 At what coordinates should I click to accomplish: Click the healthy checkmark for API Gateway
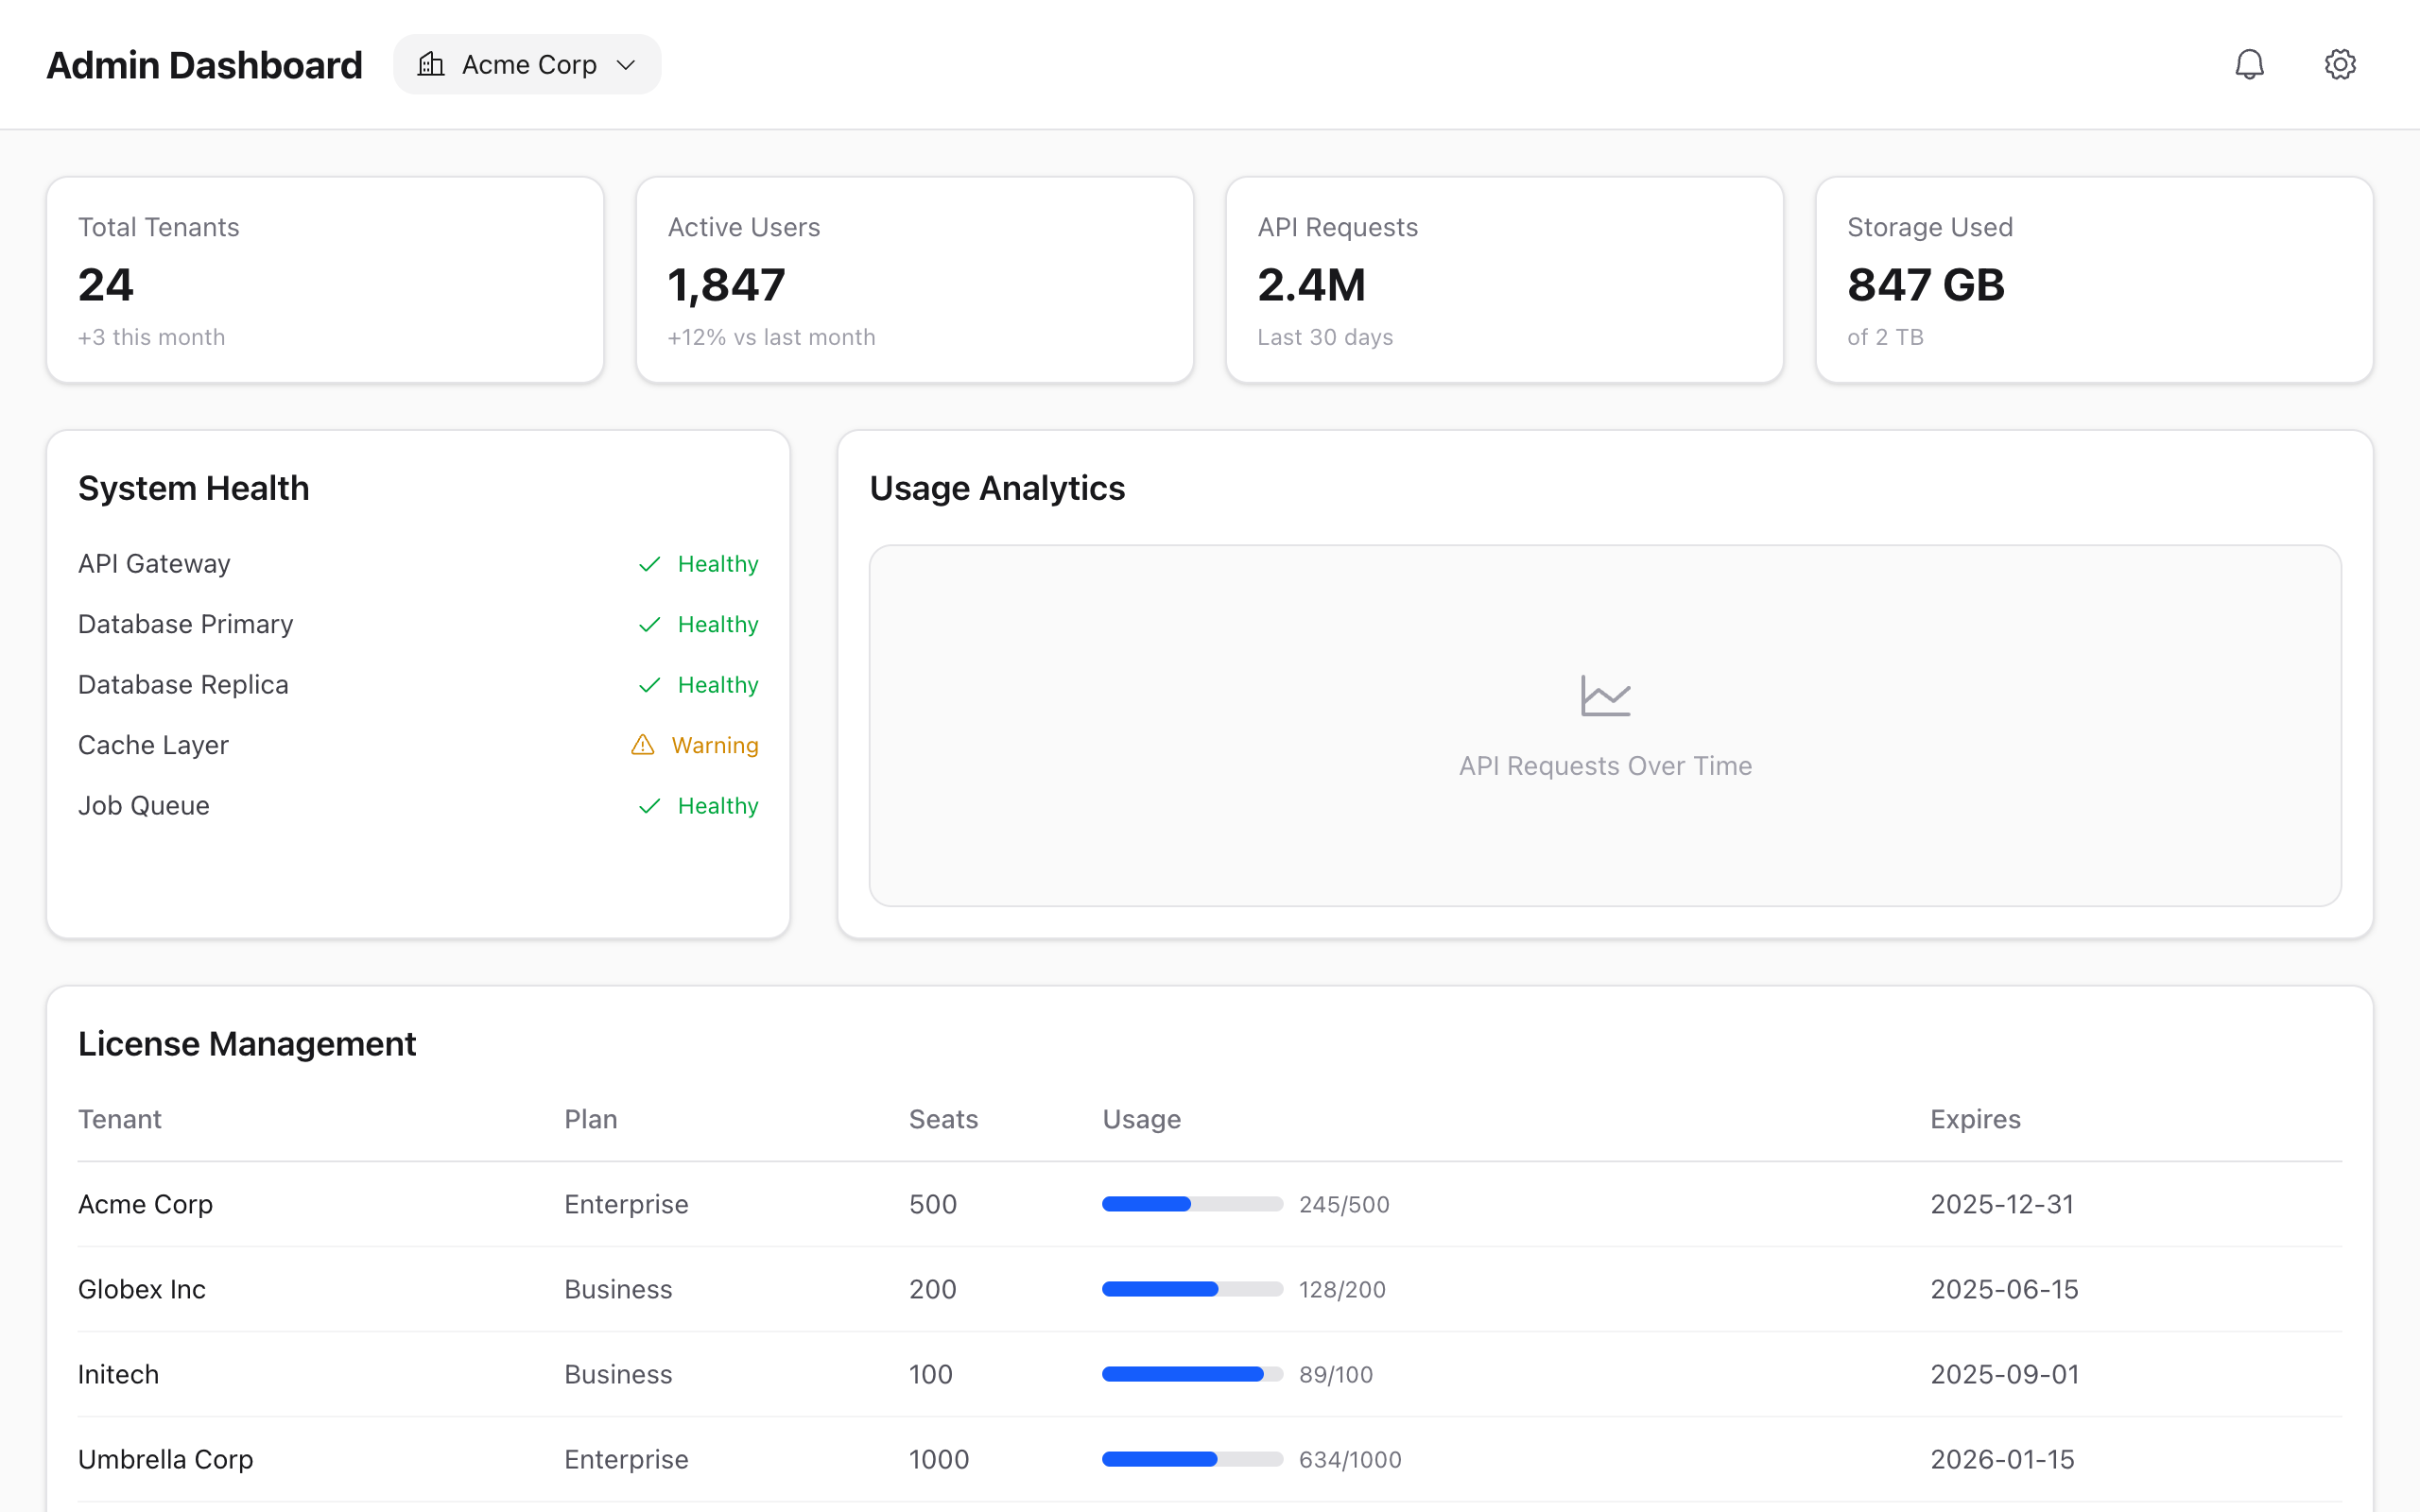pos(649,563)
